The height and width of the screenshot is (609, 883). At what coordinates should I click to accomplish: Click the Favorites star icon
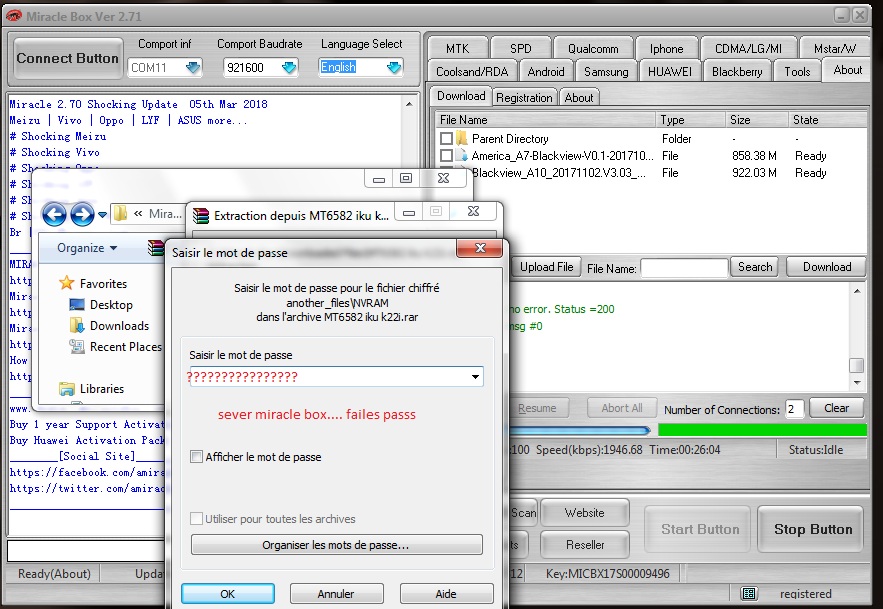(x=66, y=283)
